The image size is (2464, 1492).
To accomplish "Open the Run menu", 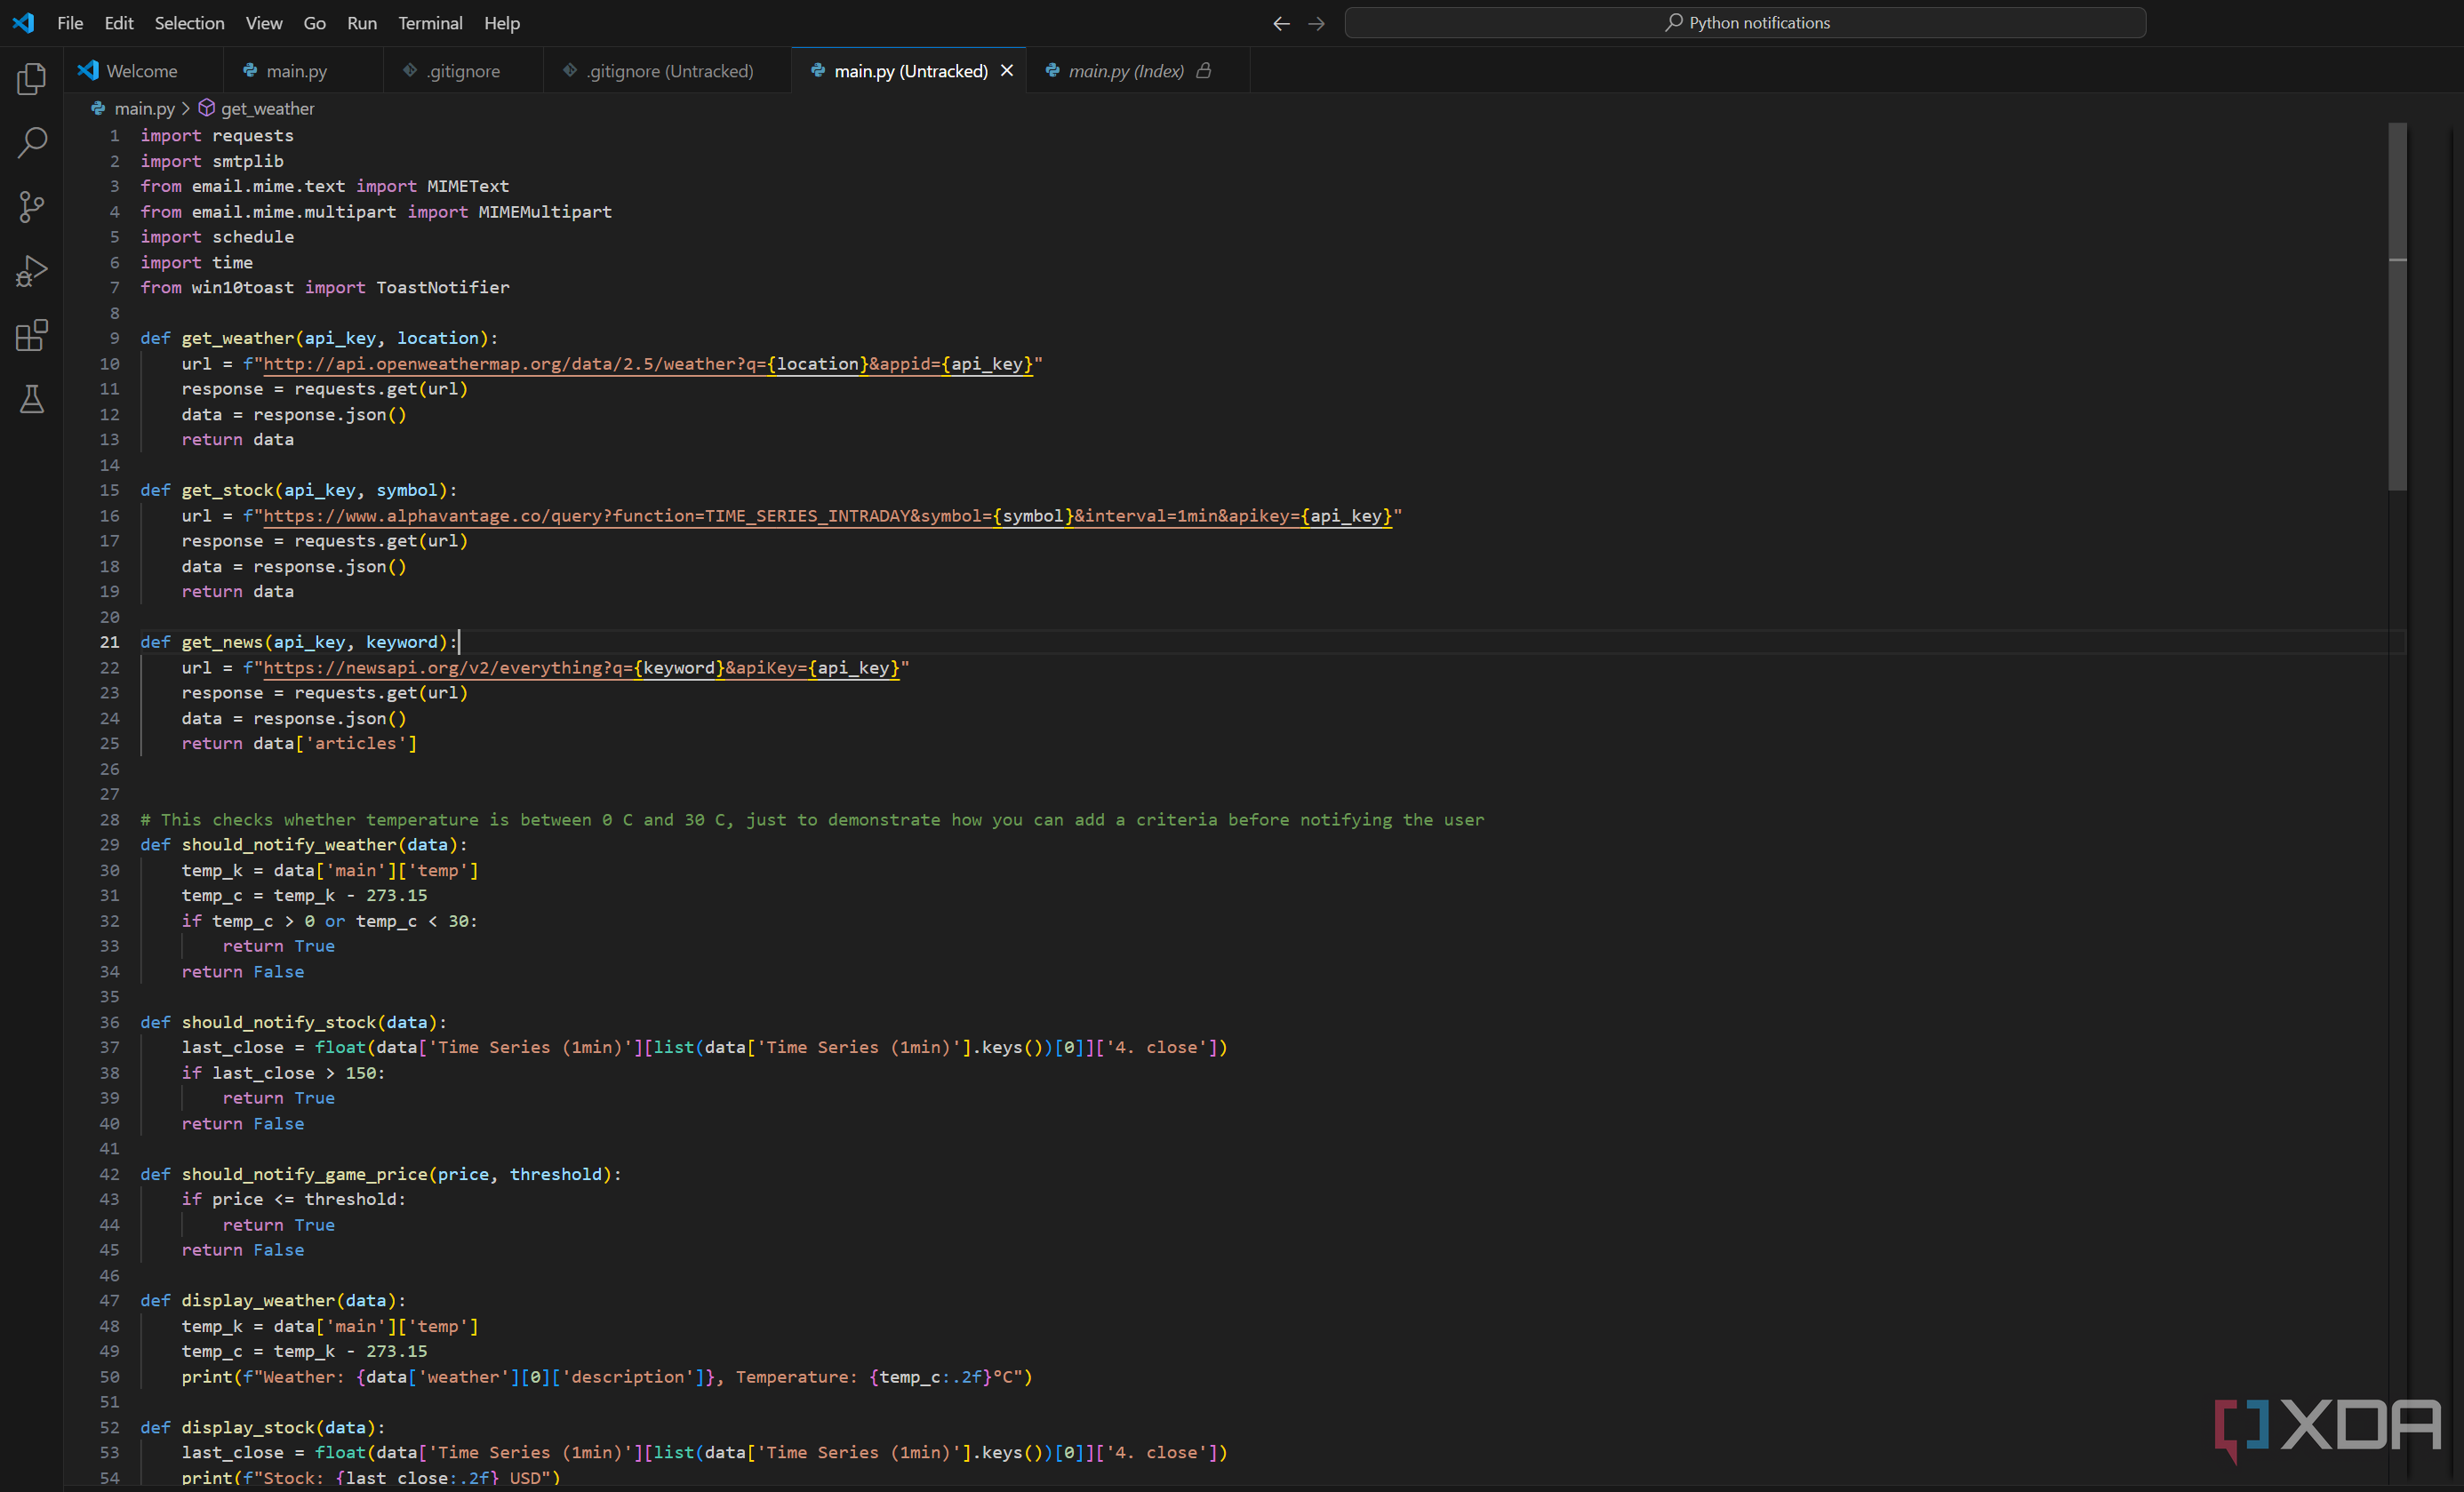I will point(362,23).
